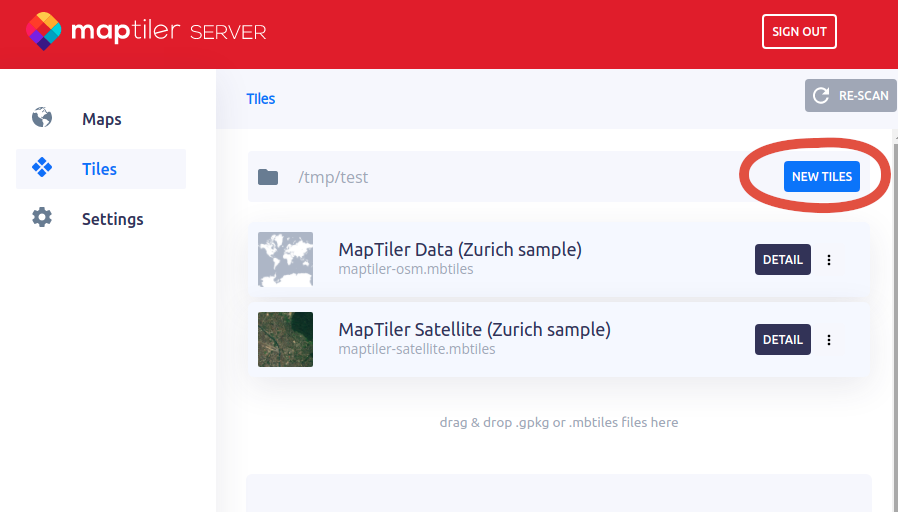Open three-dot menu for MapTiler Satellite
This screenshot has height=512, width=898.
tap(829, 340)
